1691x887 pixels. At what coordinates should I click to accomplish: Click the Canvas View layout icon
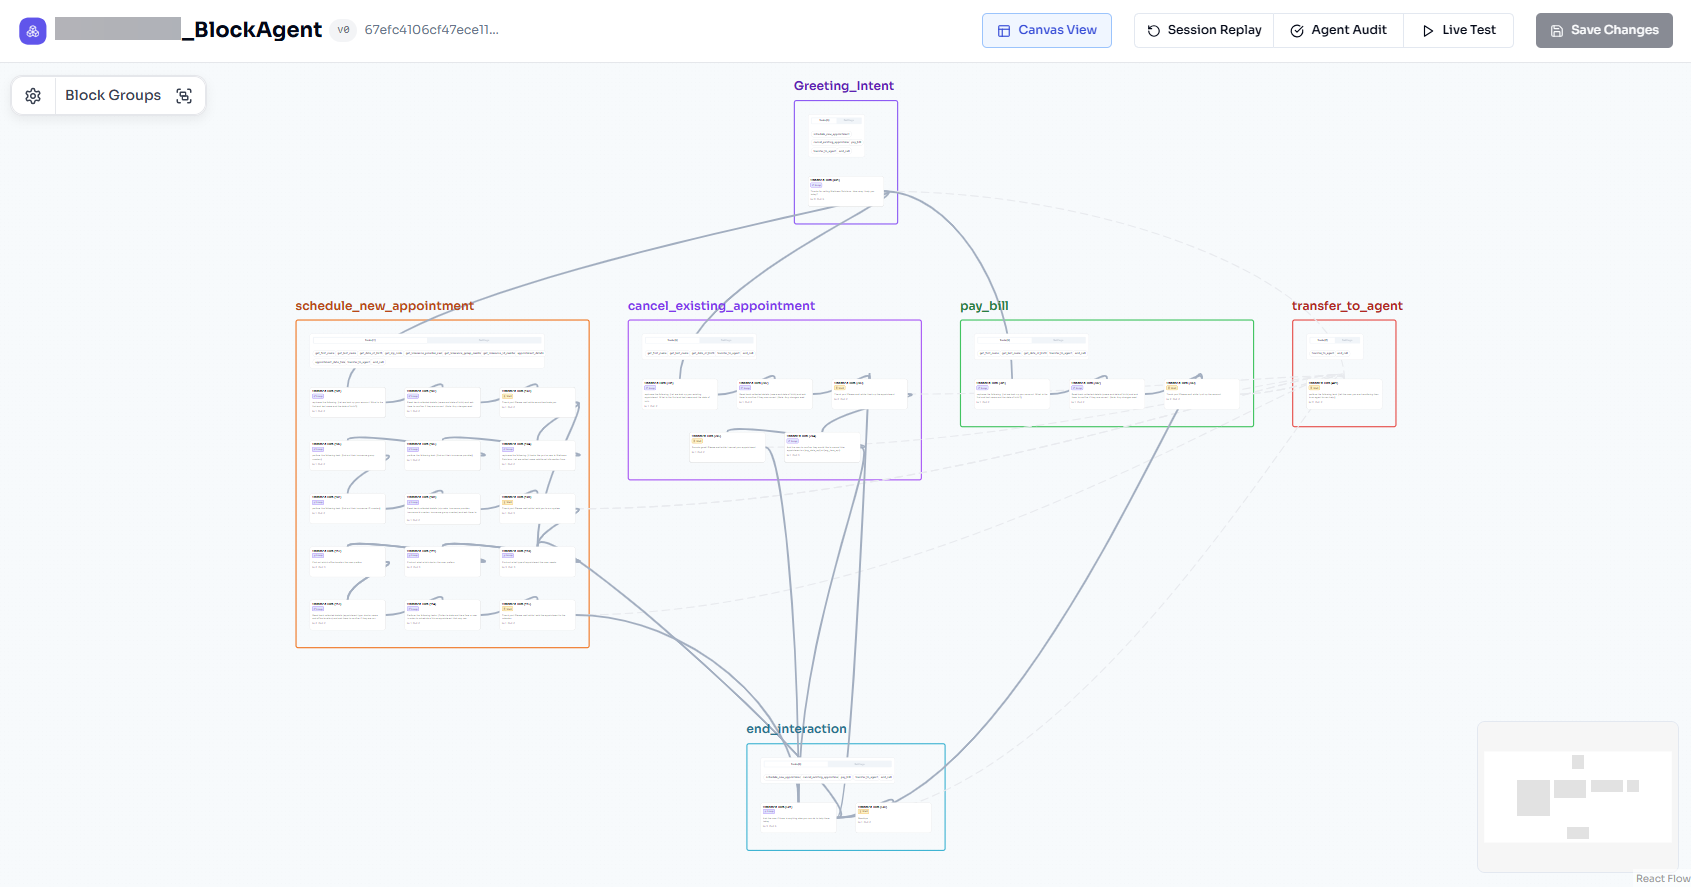(x=1004, y=31)
